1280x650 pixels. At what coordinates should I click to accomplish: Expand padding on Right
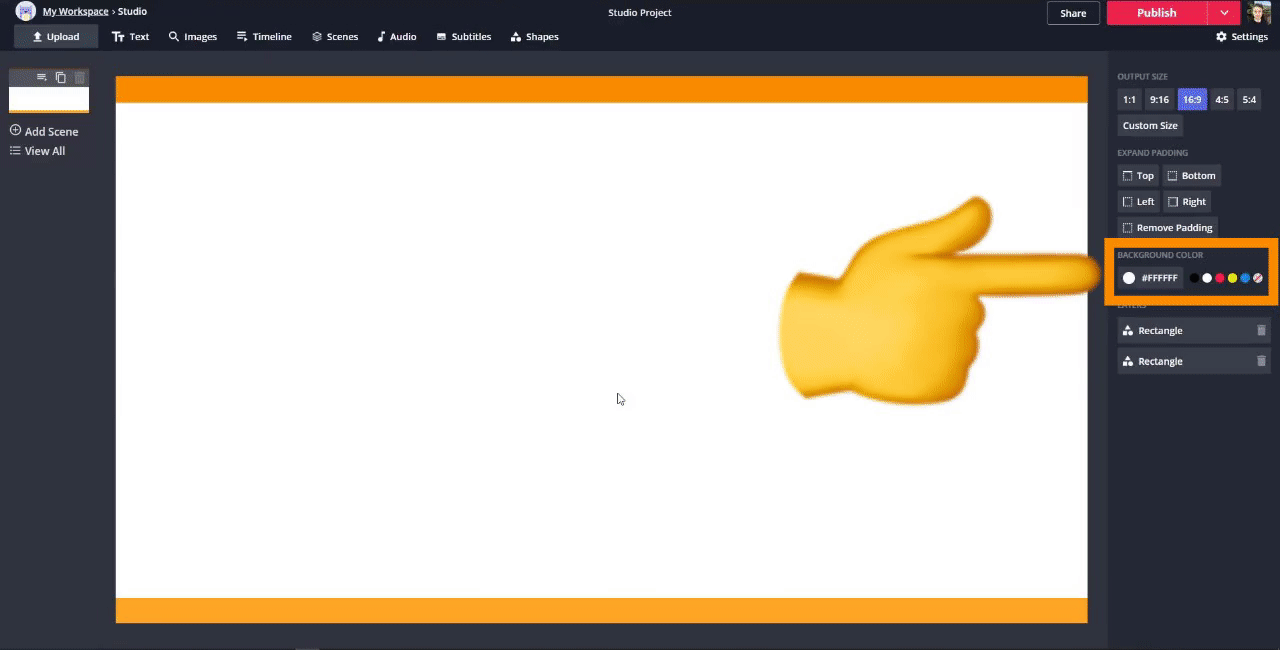pyautogui.click(x=1187, y=202)
